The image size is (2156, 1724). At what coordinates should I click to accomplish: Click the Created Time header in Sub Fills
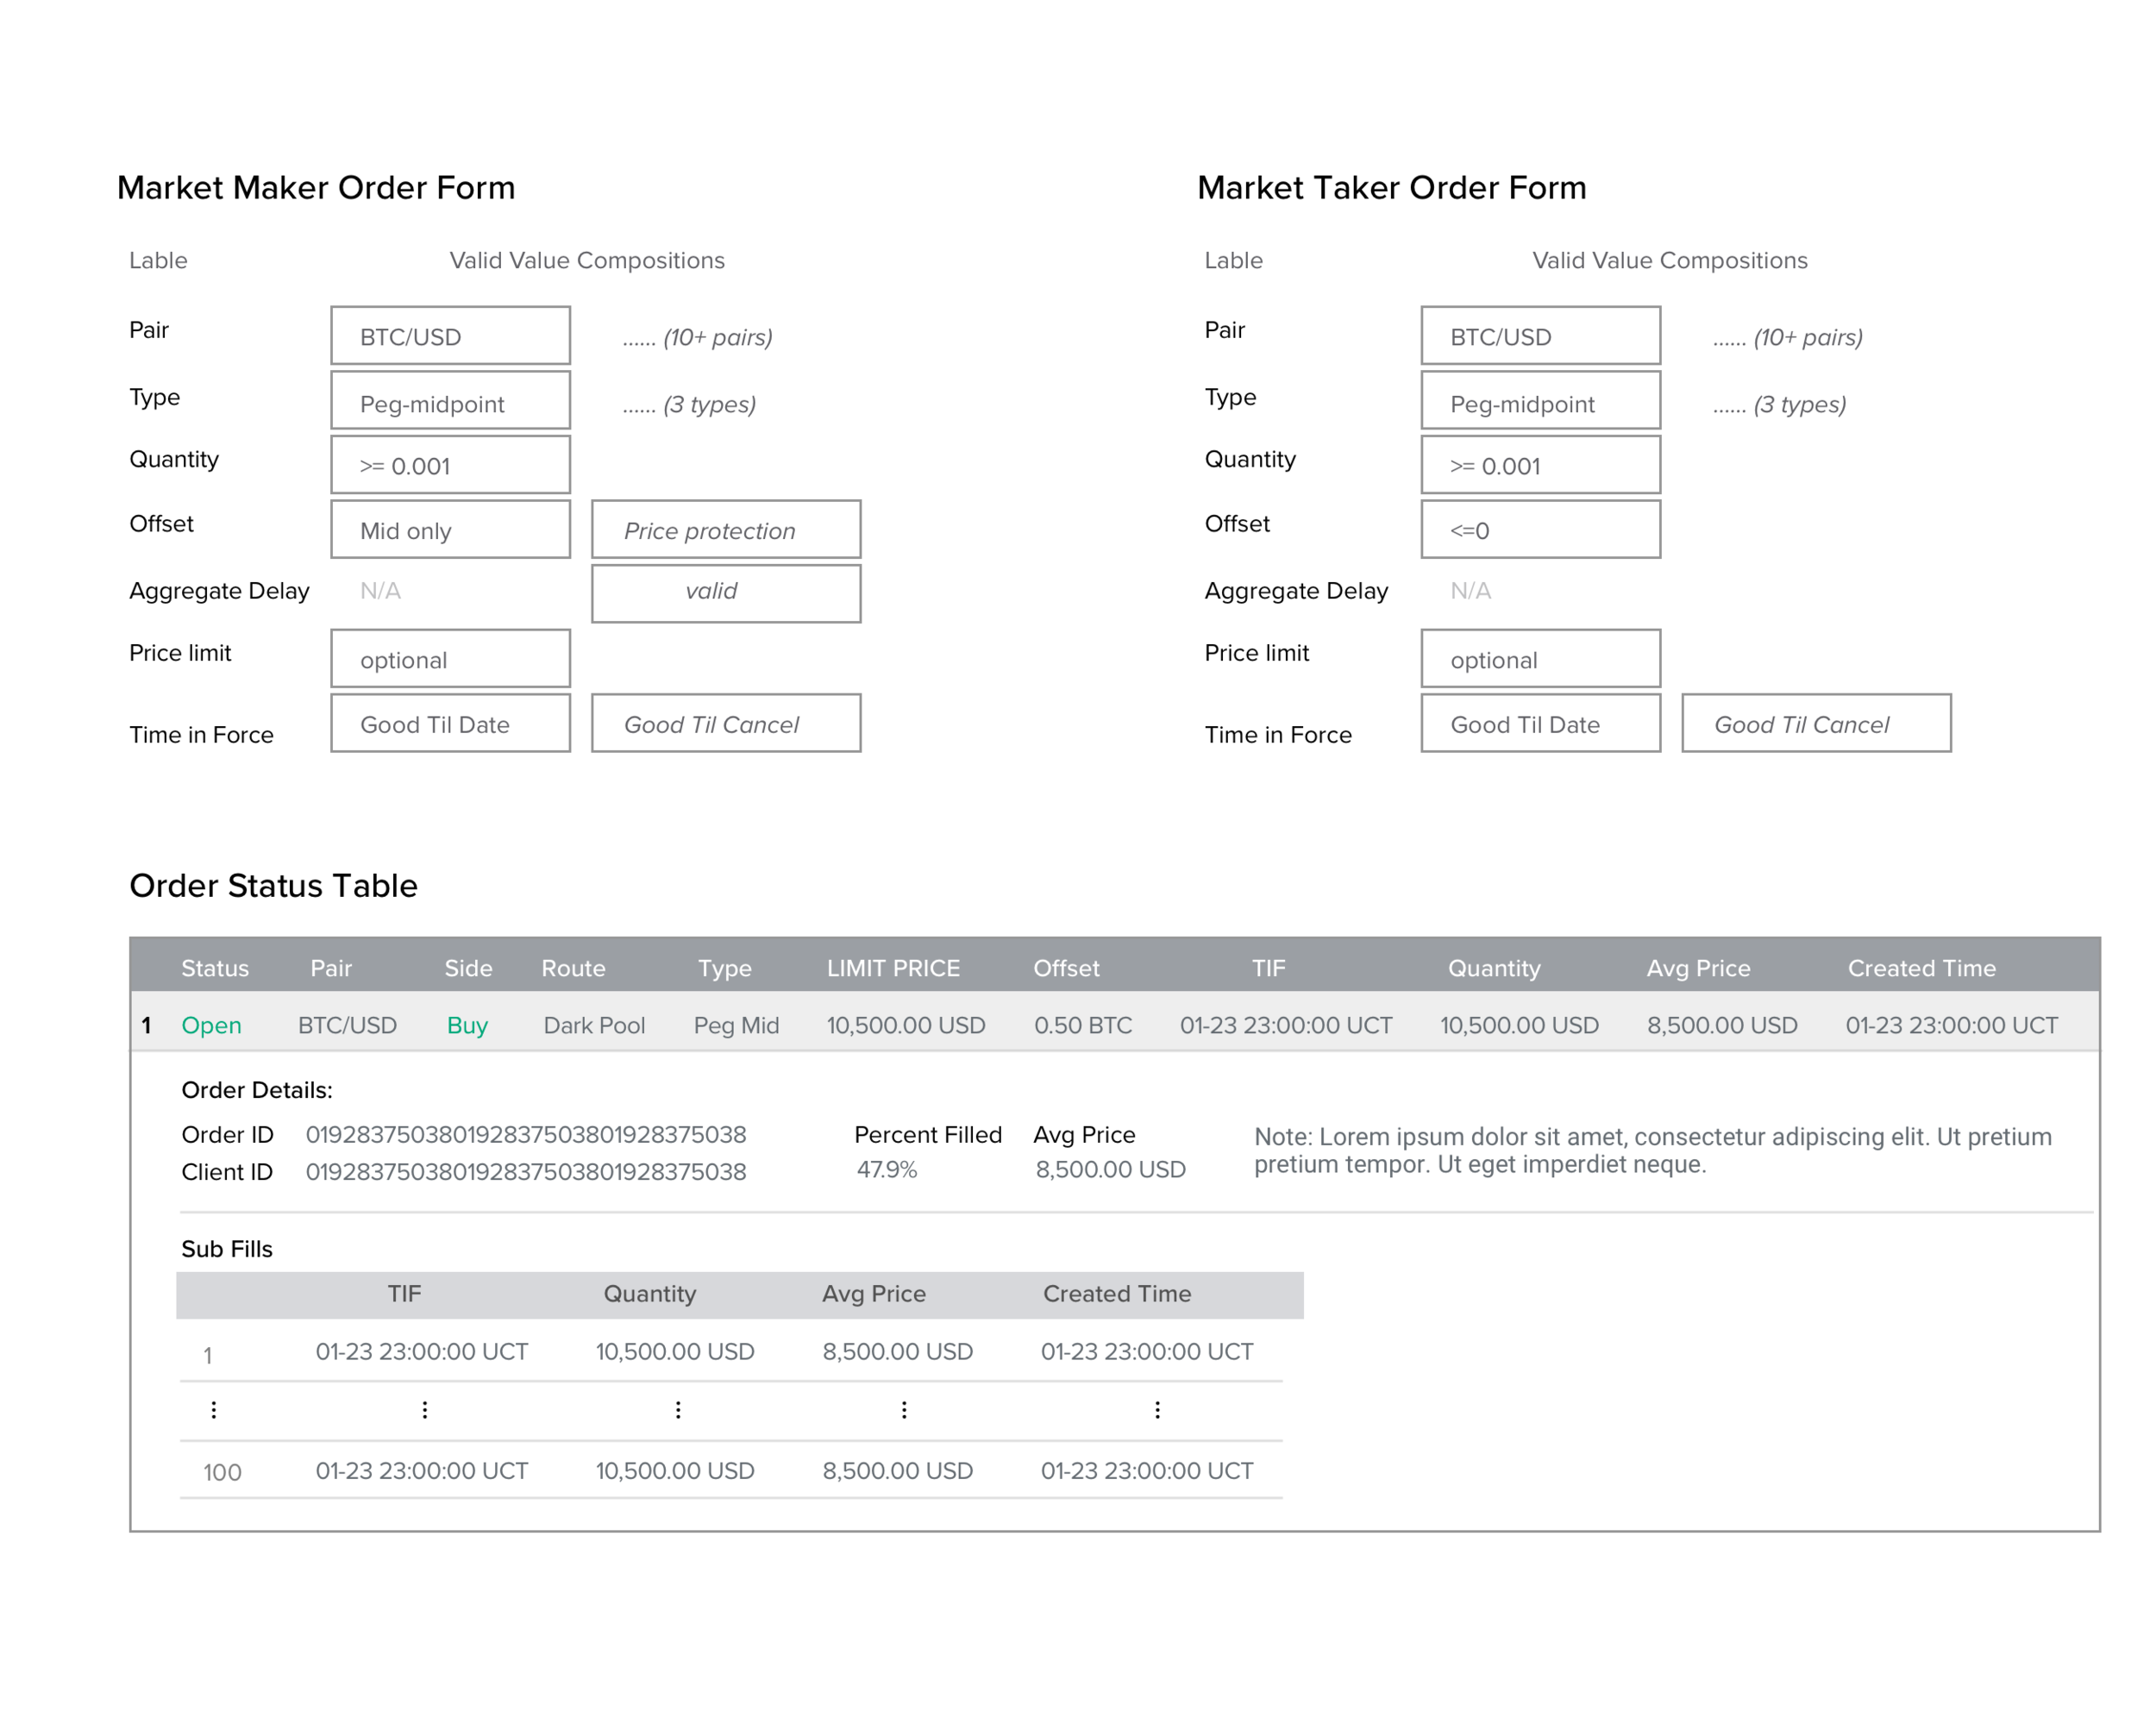coord(1117,1294)
